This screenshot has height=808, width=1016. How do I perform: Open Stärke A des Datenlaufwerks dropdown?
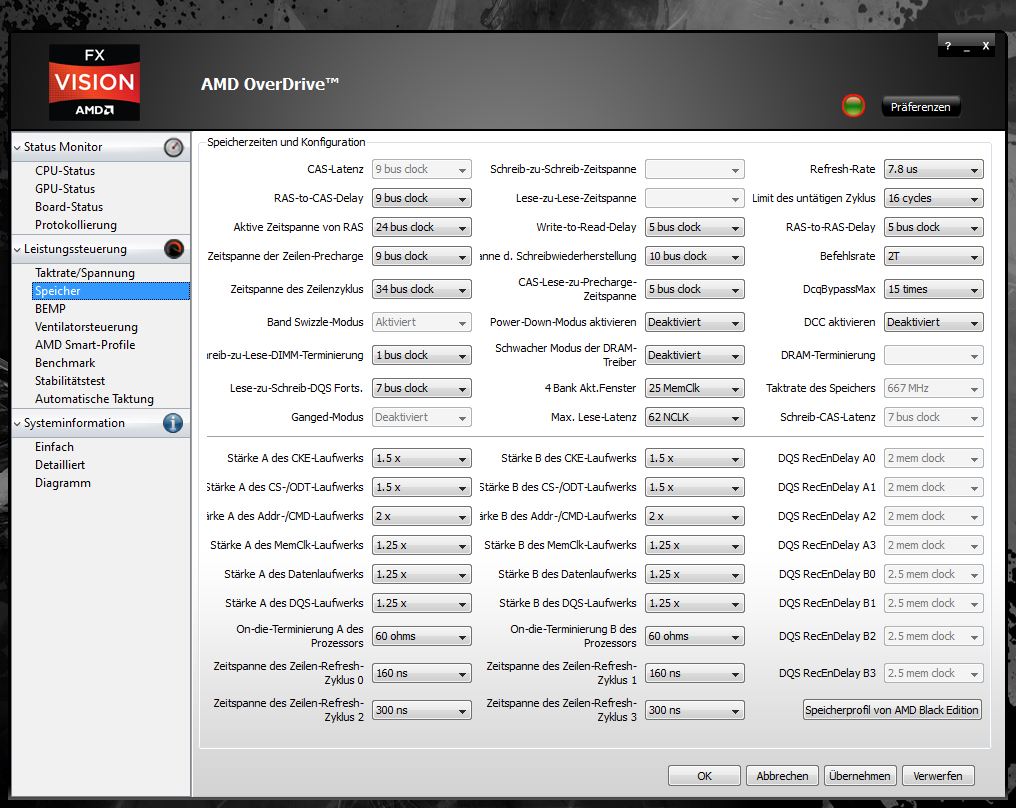[x=421, y=575]
